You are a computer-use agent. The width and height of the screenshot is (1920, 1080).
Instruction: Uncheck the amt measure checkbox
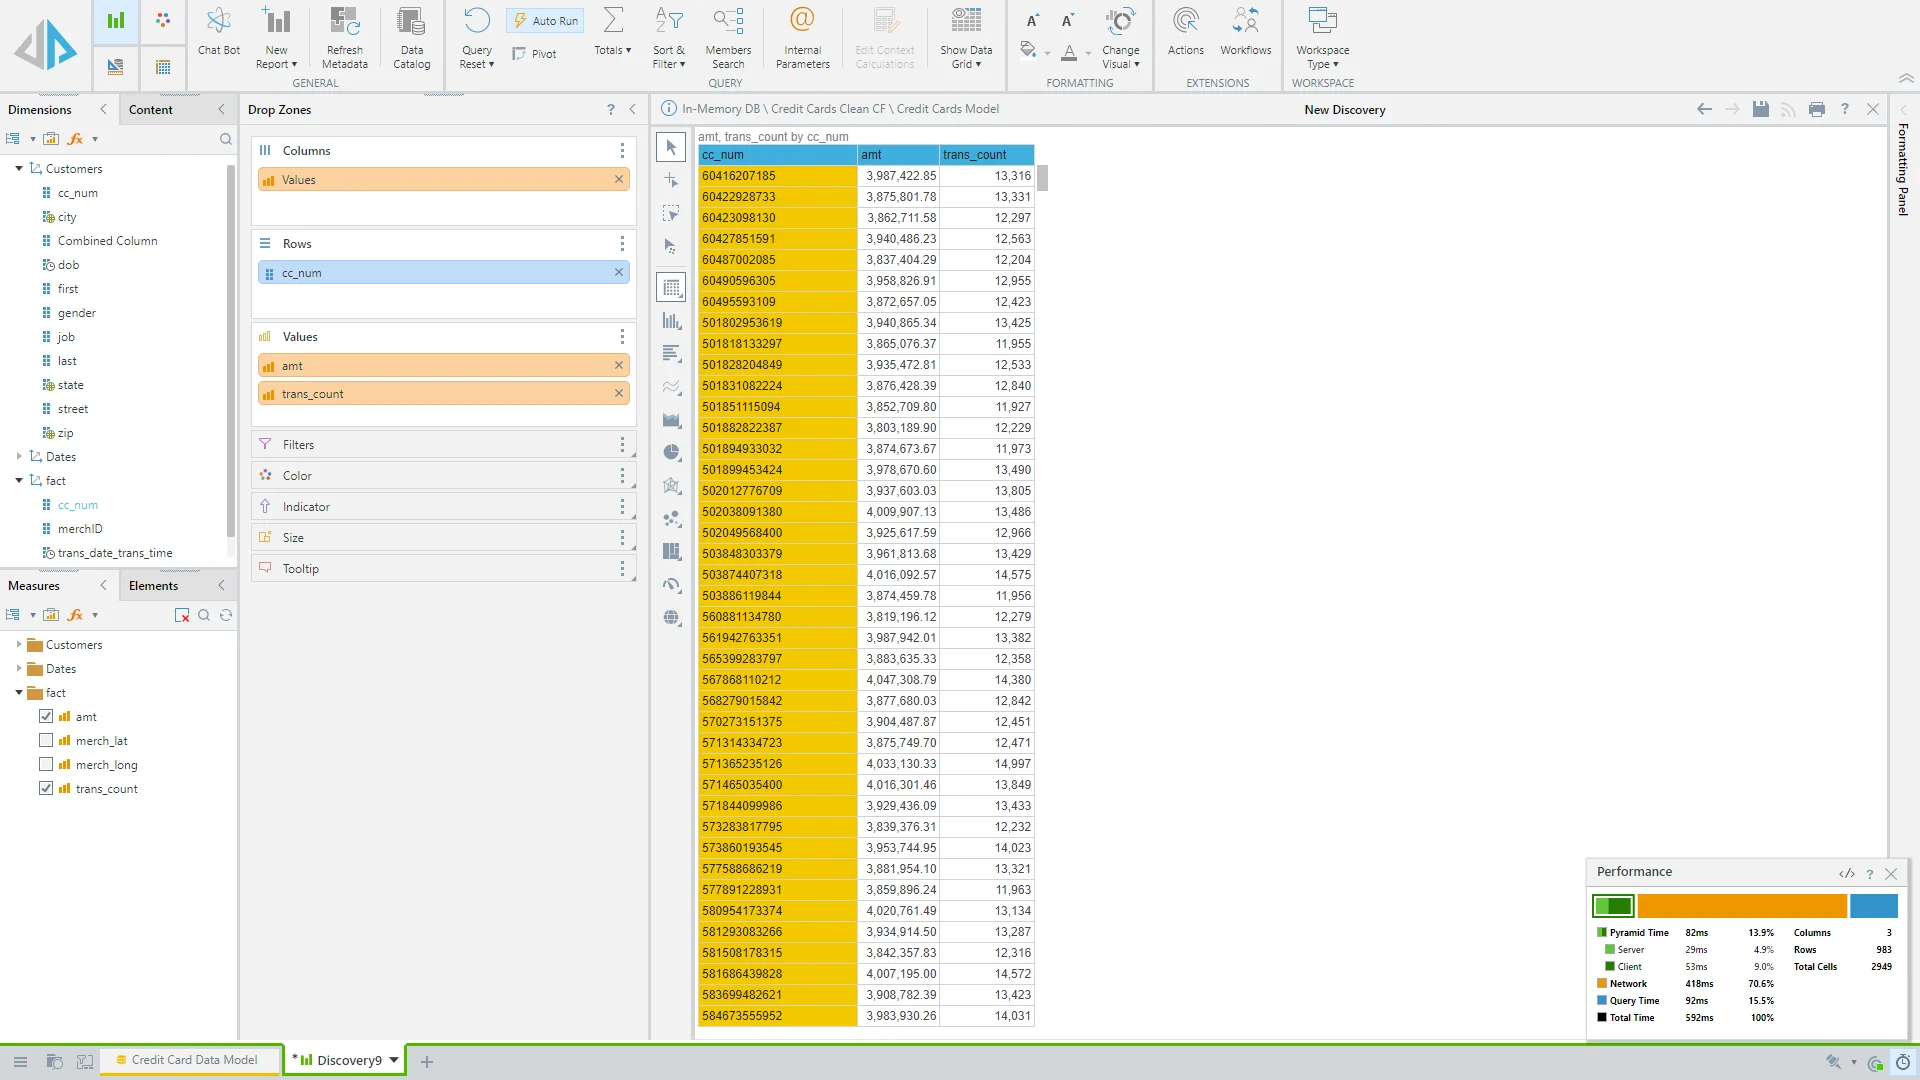46,716
